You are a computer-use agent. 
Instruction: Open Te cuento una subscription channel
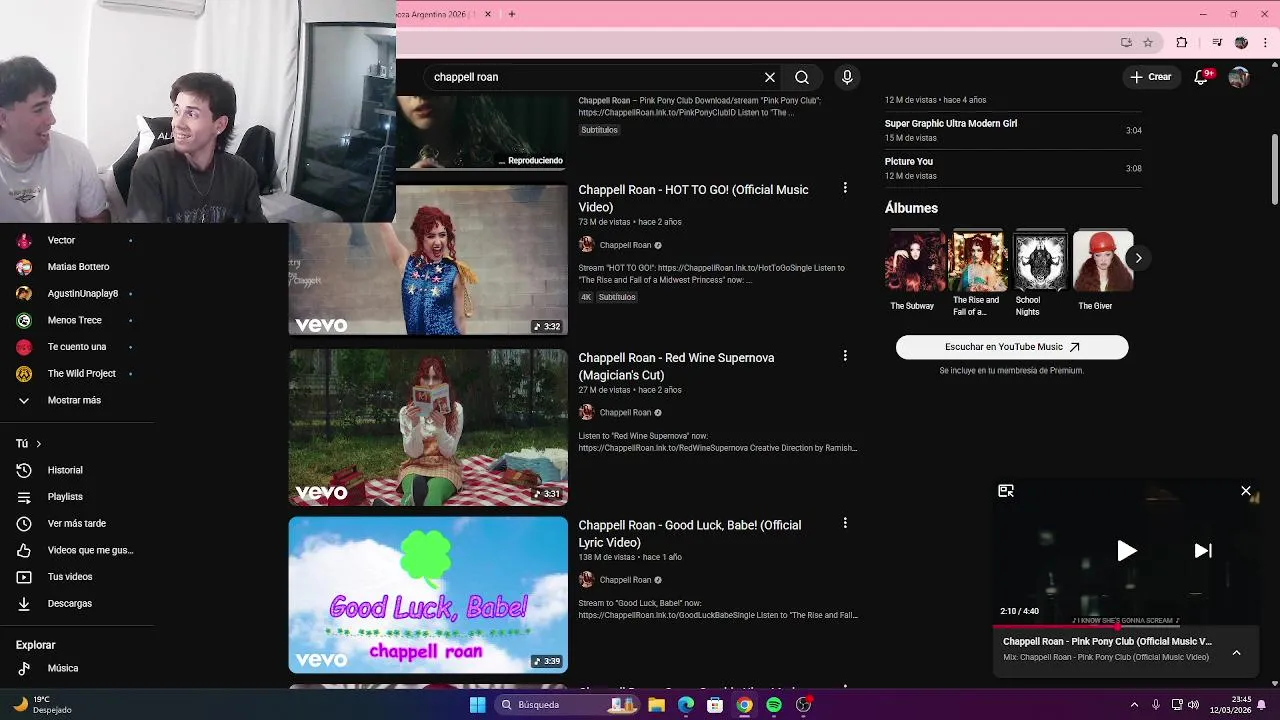pyautogui.click(x=75, y=347)
